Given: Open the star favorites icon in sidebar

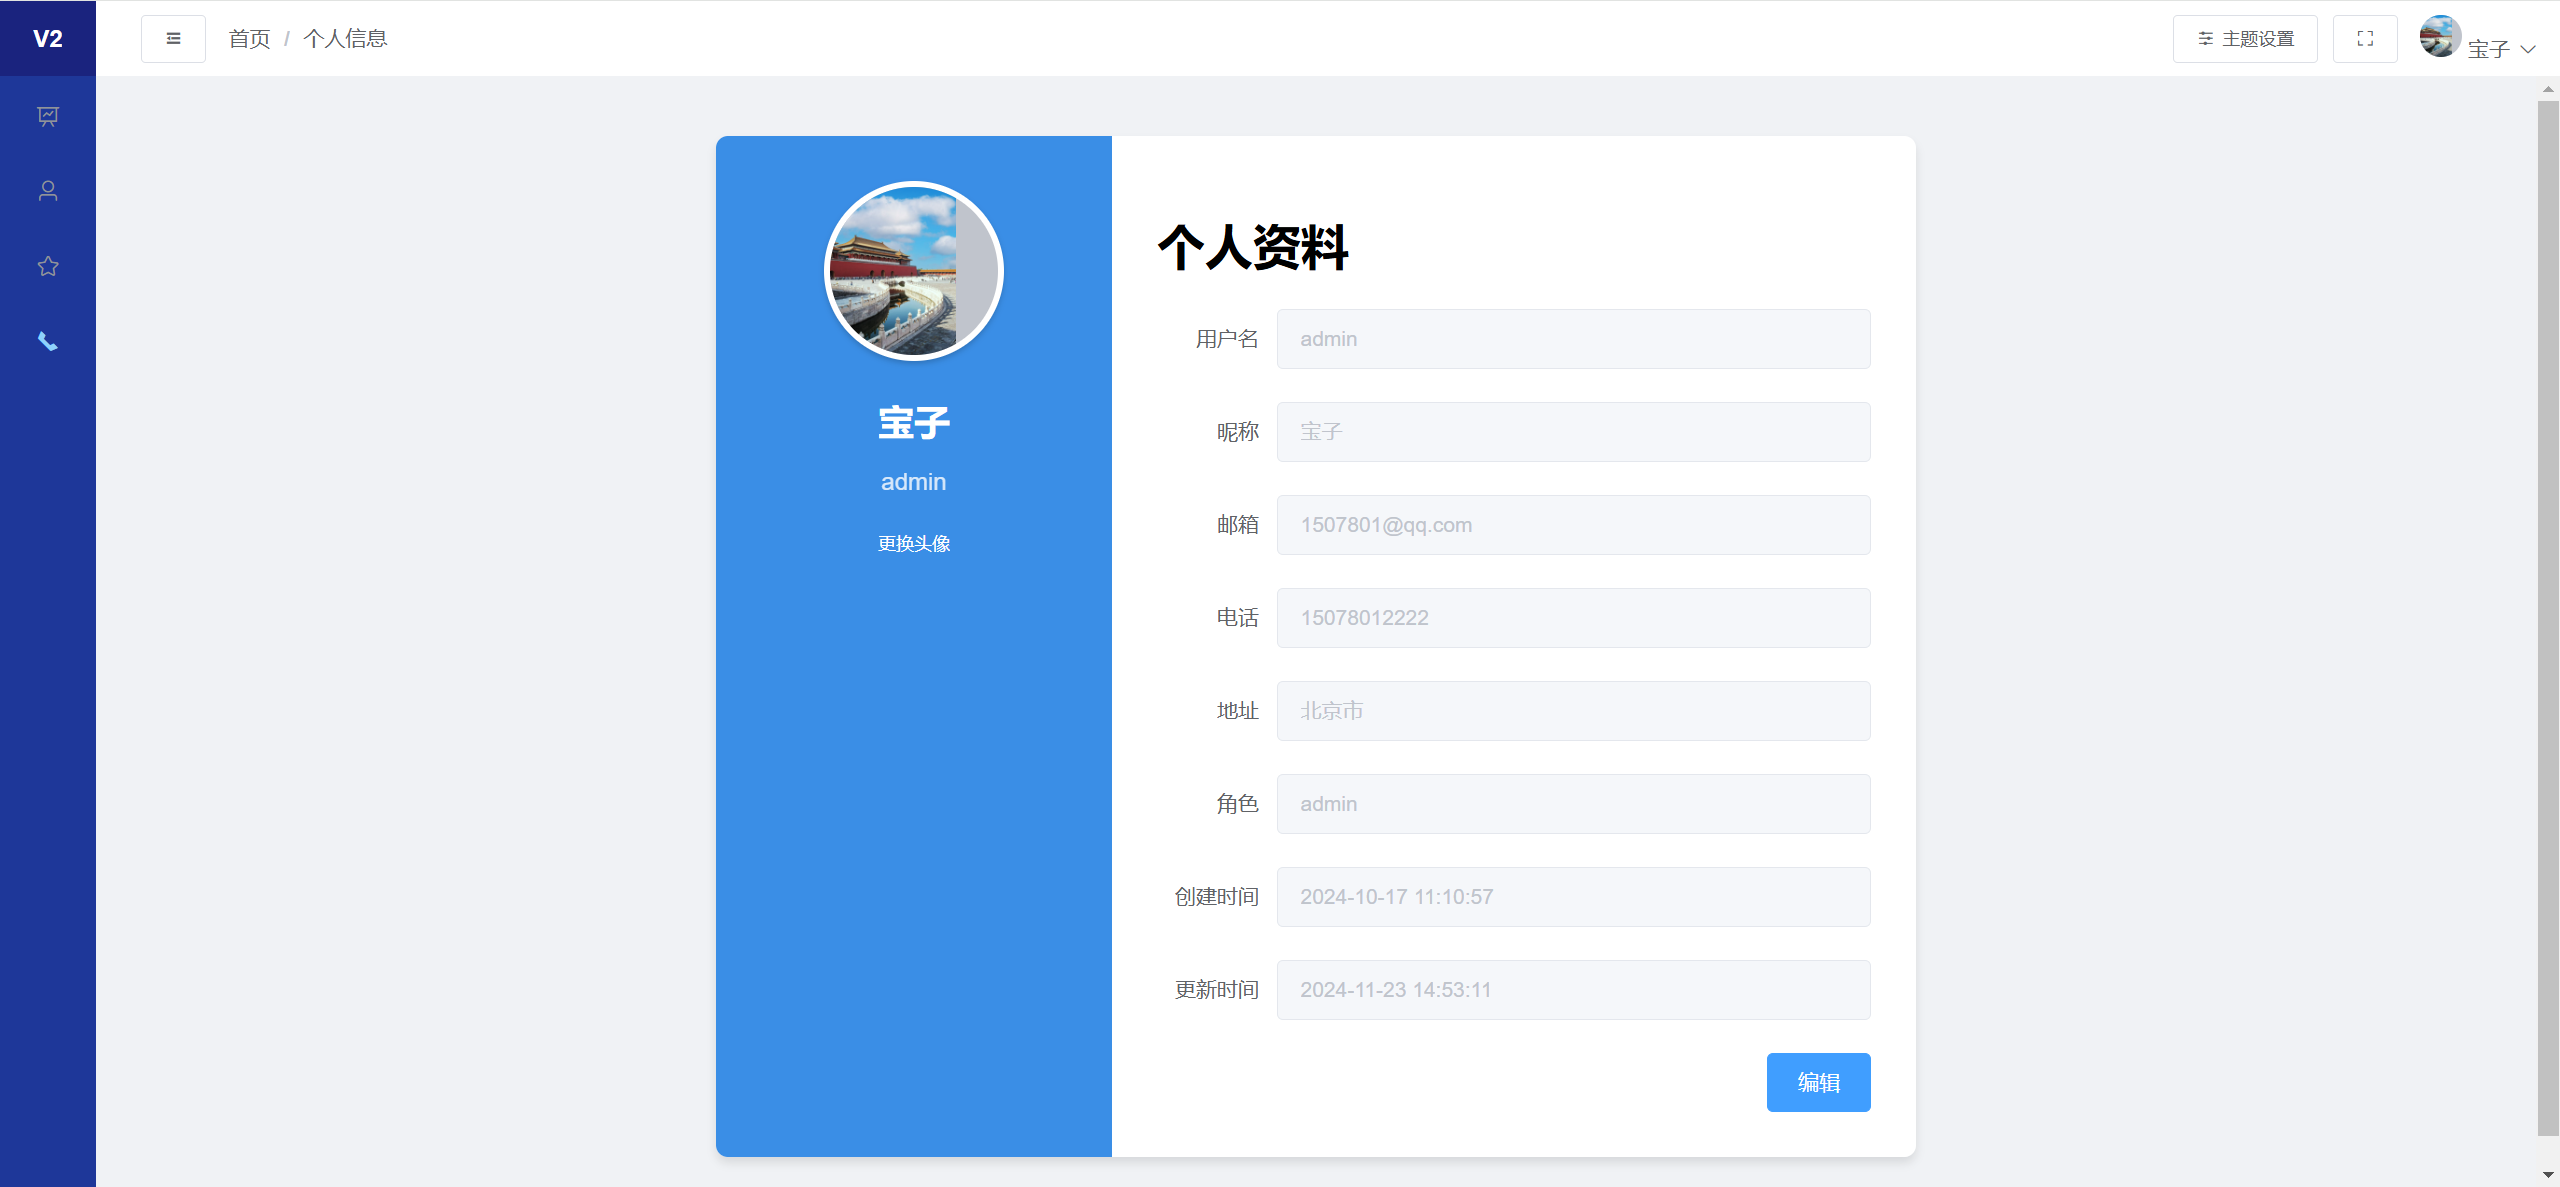Looking at the screenshot, I should coord(48,266).
